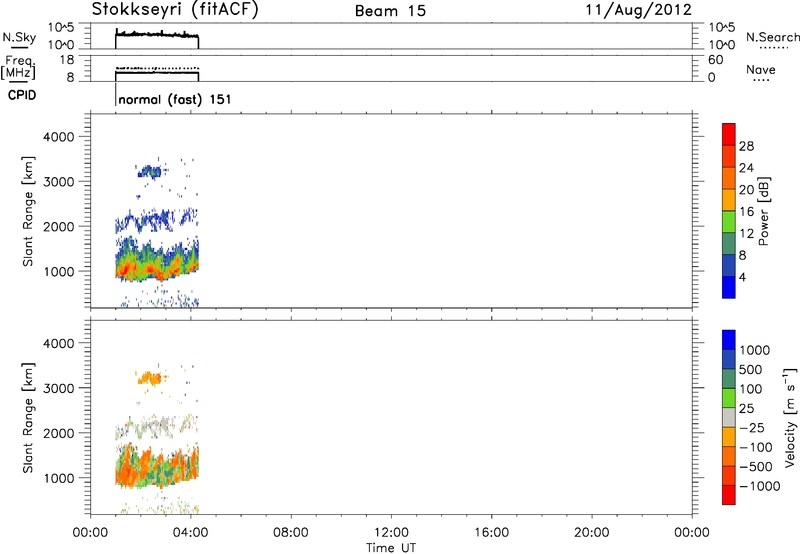
Task: Click the 4 label on power colorbar
Action: tap(743, 277)
